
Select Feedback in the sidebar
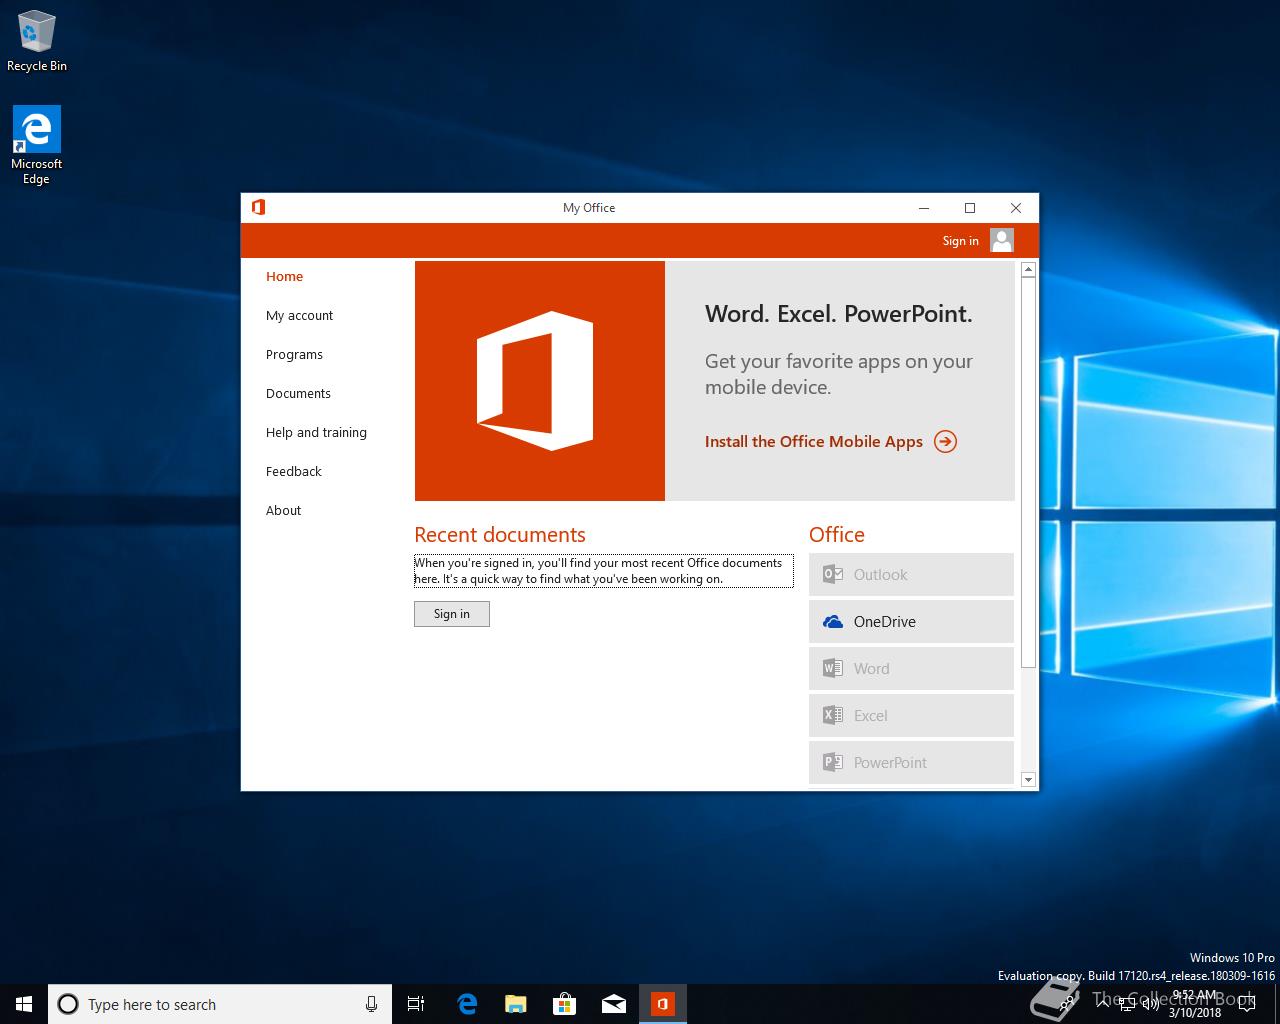293,472
